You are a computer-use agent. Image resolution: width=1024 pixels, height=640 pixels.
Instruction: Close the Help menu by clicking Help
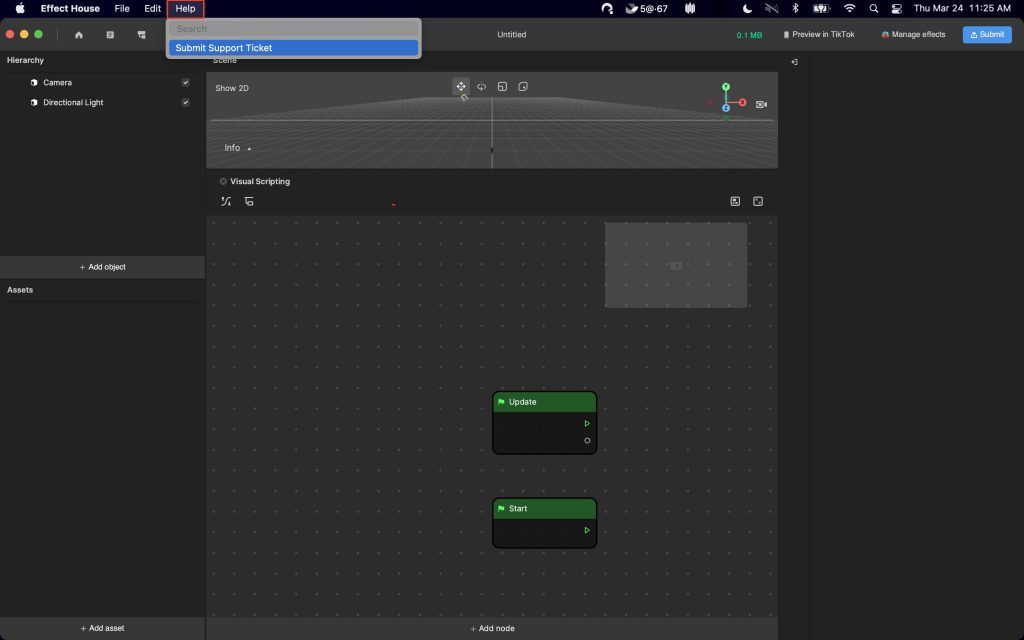(x=185, y=8)
